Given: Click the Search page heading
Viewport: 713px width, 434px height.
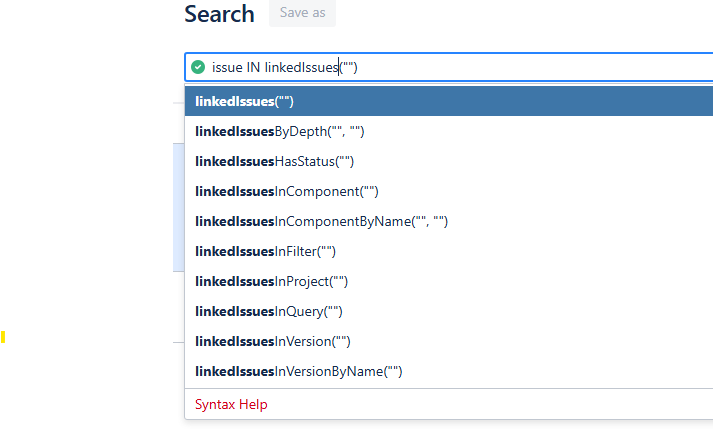Looking at the screenshot, I should 219,14.
